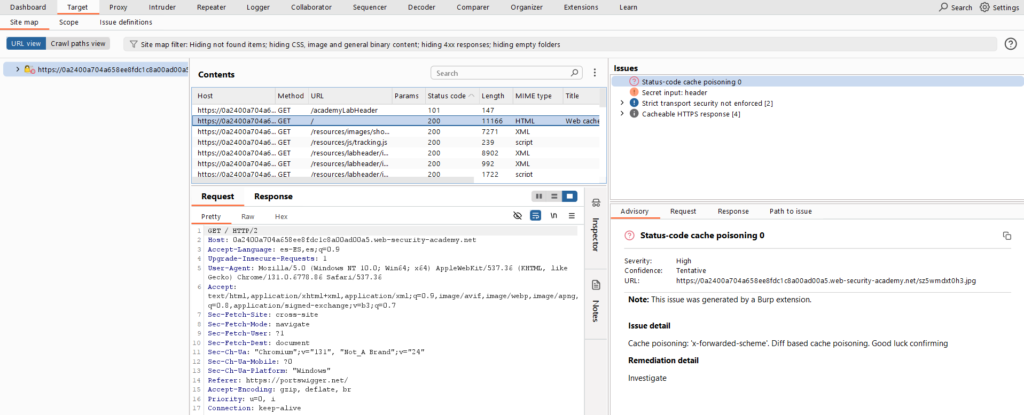Open the message editor hamburger menu
Viewport: 1024px width, 415px height.
(571, 215)
